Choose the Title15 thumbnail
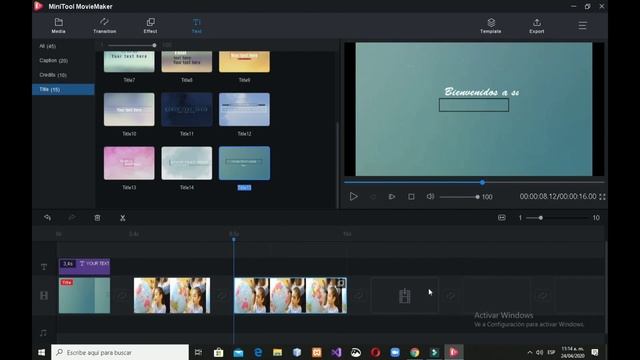The width and height of the screenshot is (640, 360). pos(244,163)
